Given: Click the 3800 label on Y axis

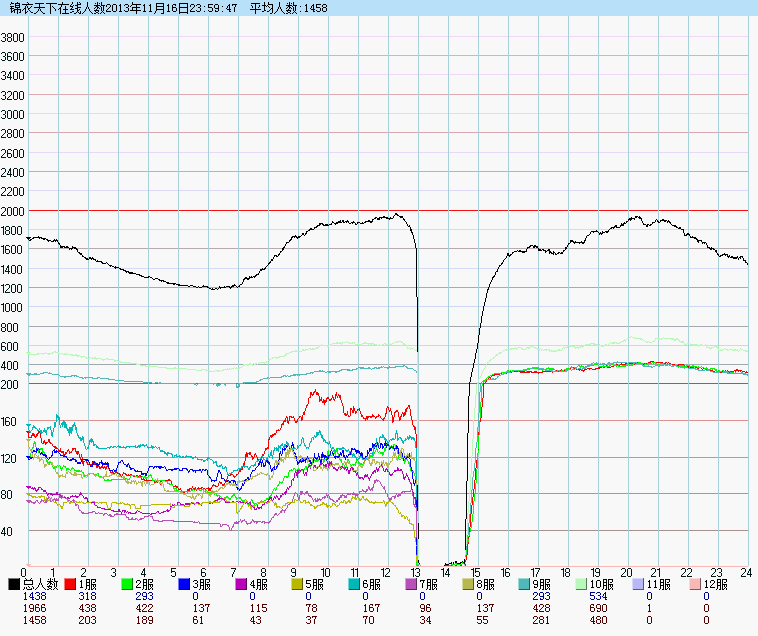Looking at the screenshot, I should click(x=12, y=37).
